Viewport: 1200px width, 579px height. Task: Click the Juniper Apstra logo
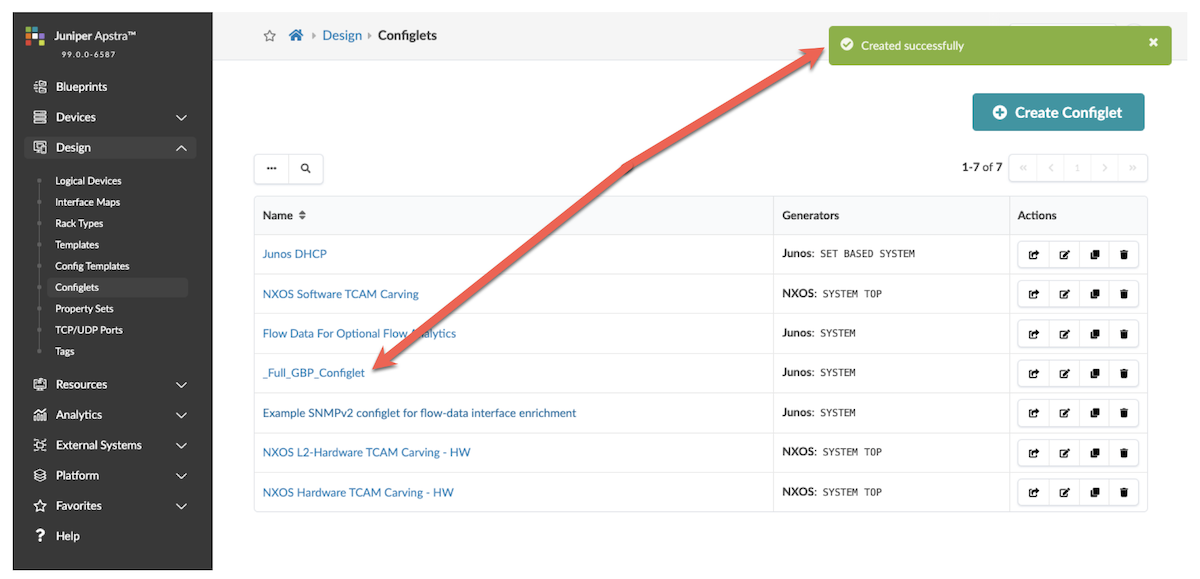pyautogui.click(x=35, y=37)
